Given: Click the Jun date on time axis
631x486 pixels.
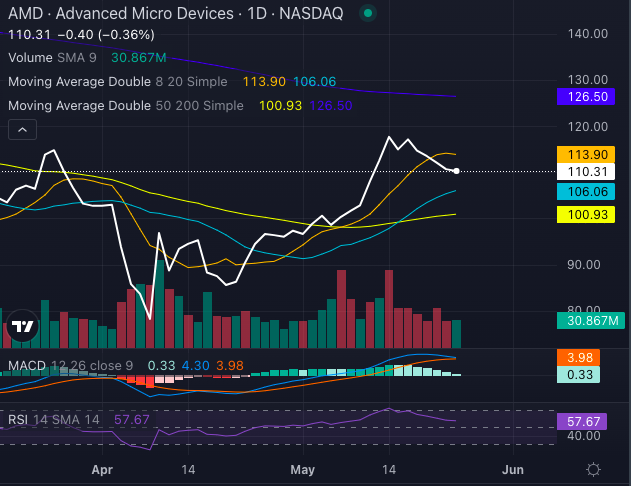Looking at the screenshot, I should [x=513, y=470].
